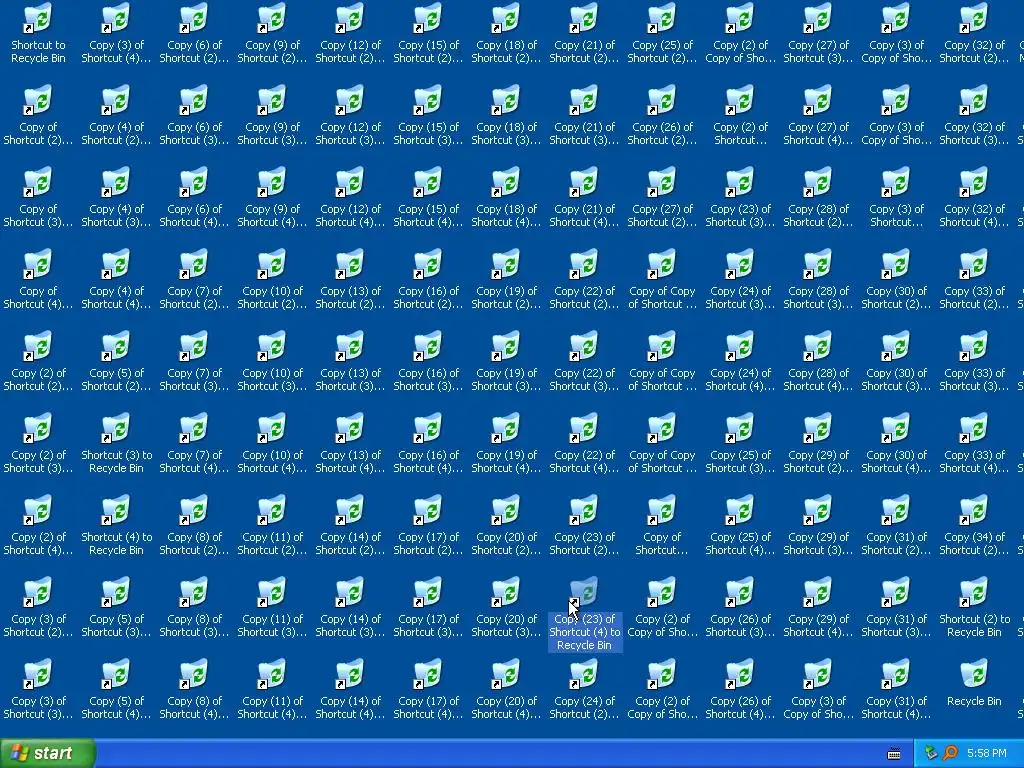Image resolution: width=1024 pixels, height=768 pixels.
Task: Select Copy (4) of Shortcut (2) icon
Action: click(116, 116)
